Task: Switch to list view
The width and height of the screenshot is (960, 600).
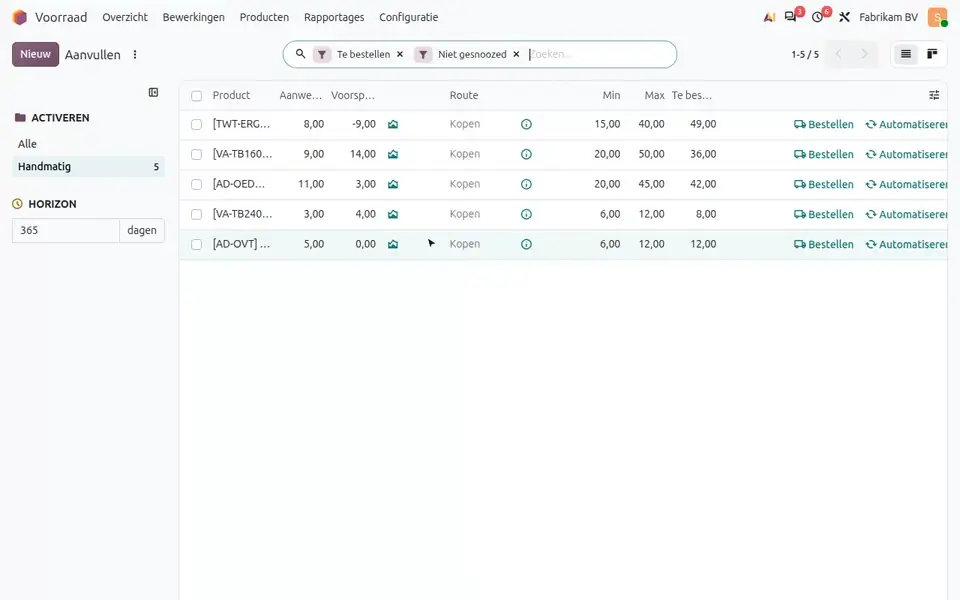Action: (906, 54)
